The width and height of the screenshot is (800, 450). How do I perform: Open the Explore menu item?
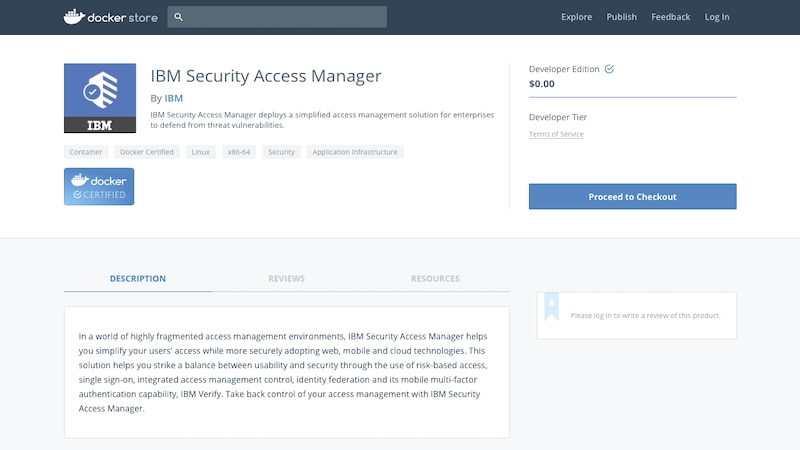(x=577, y=17)
